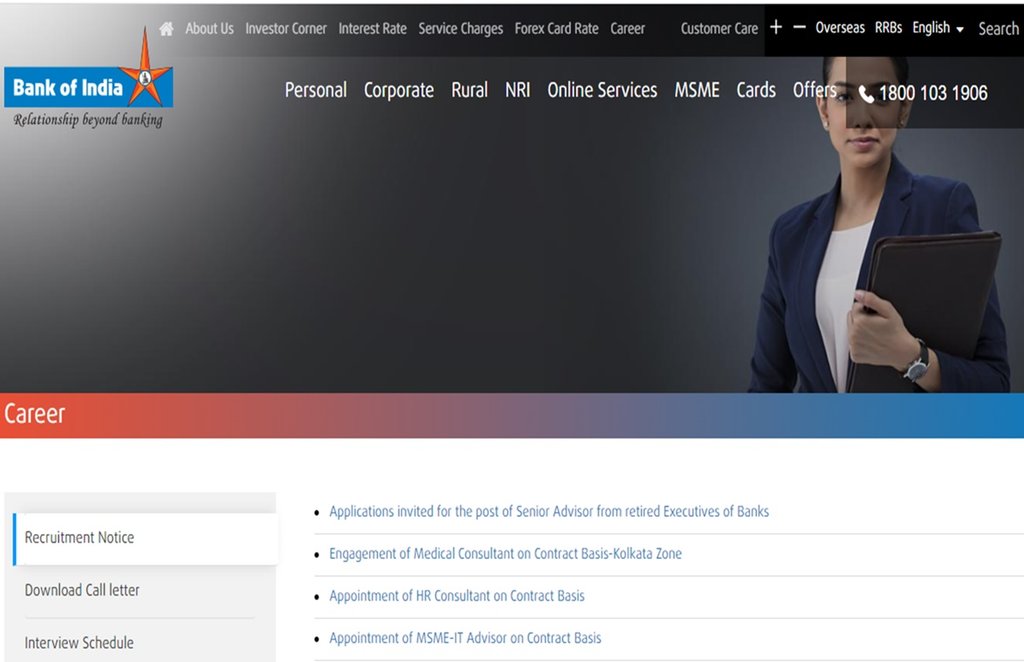The image size is (1024, 662).
Task: Open the RRBs link
Action: [x=888, y=27]
